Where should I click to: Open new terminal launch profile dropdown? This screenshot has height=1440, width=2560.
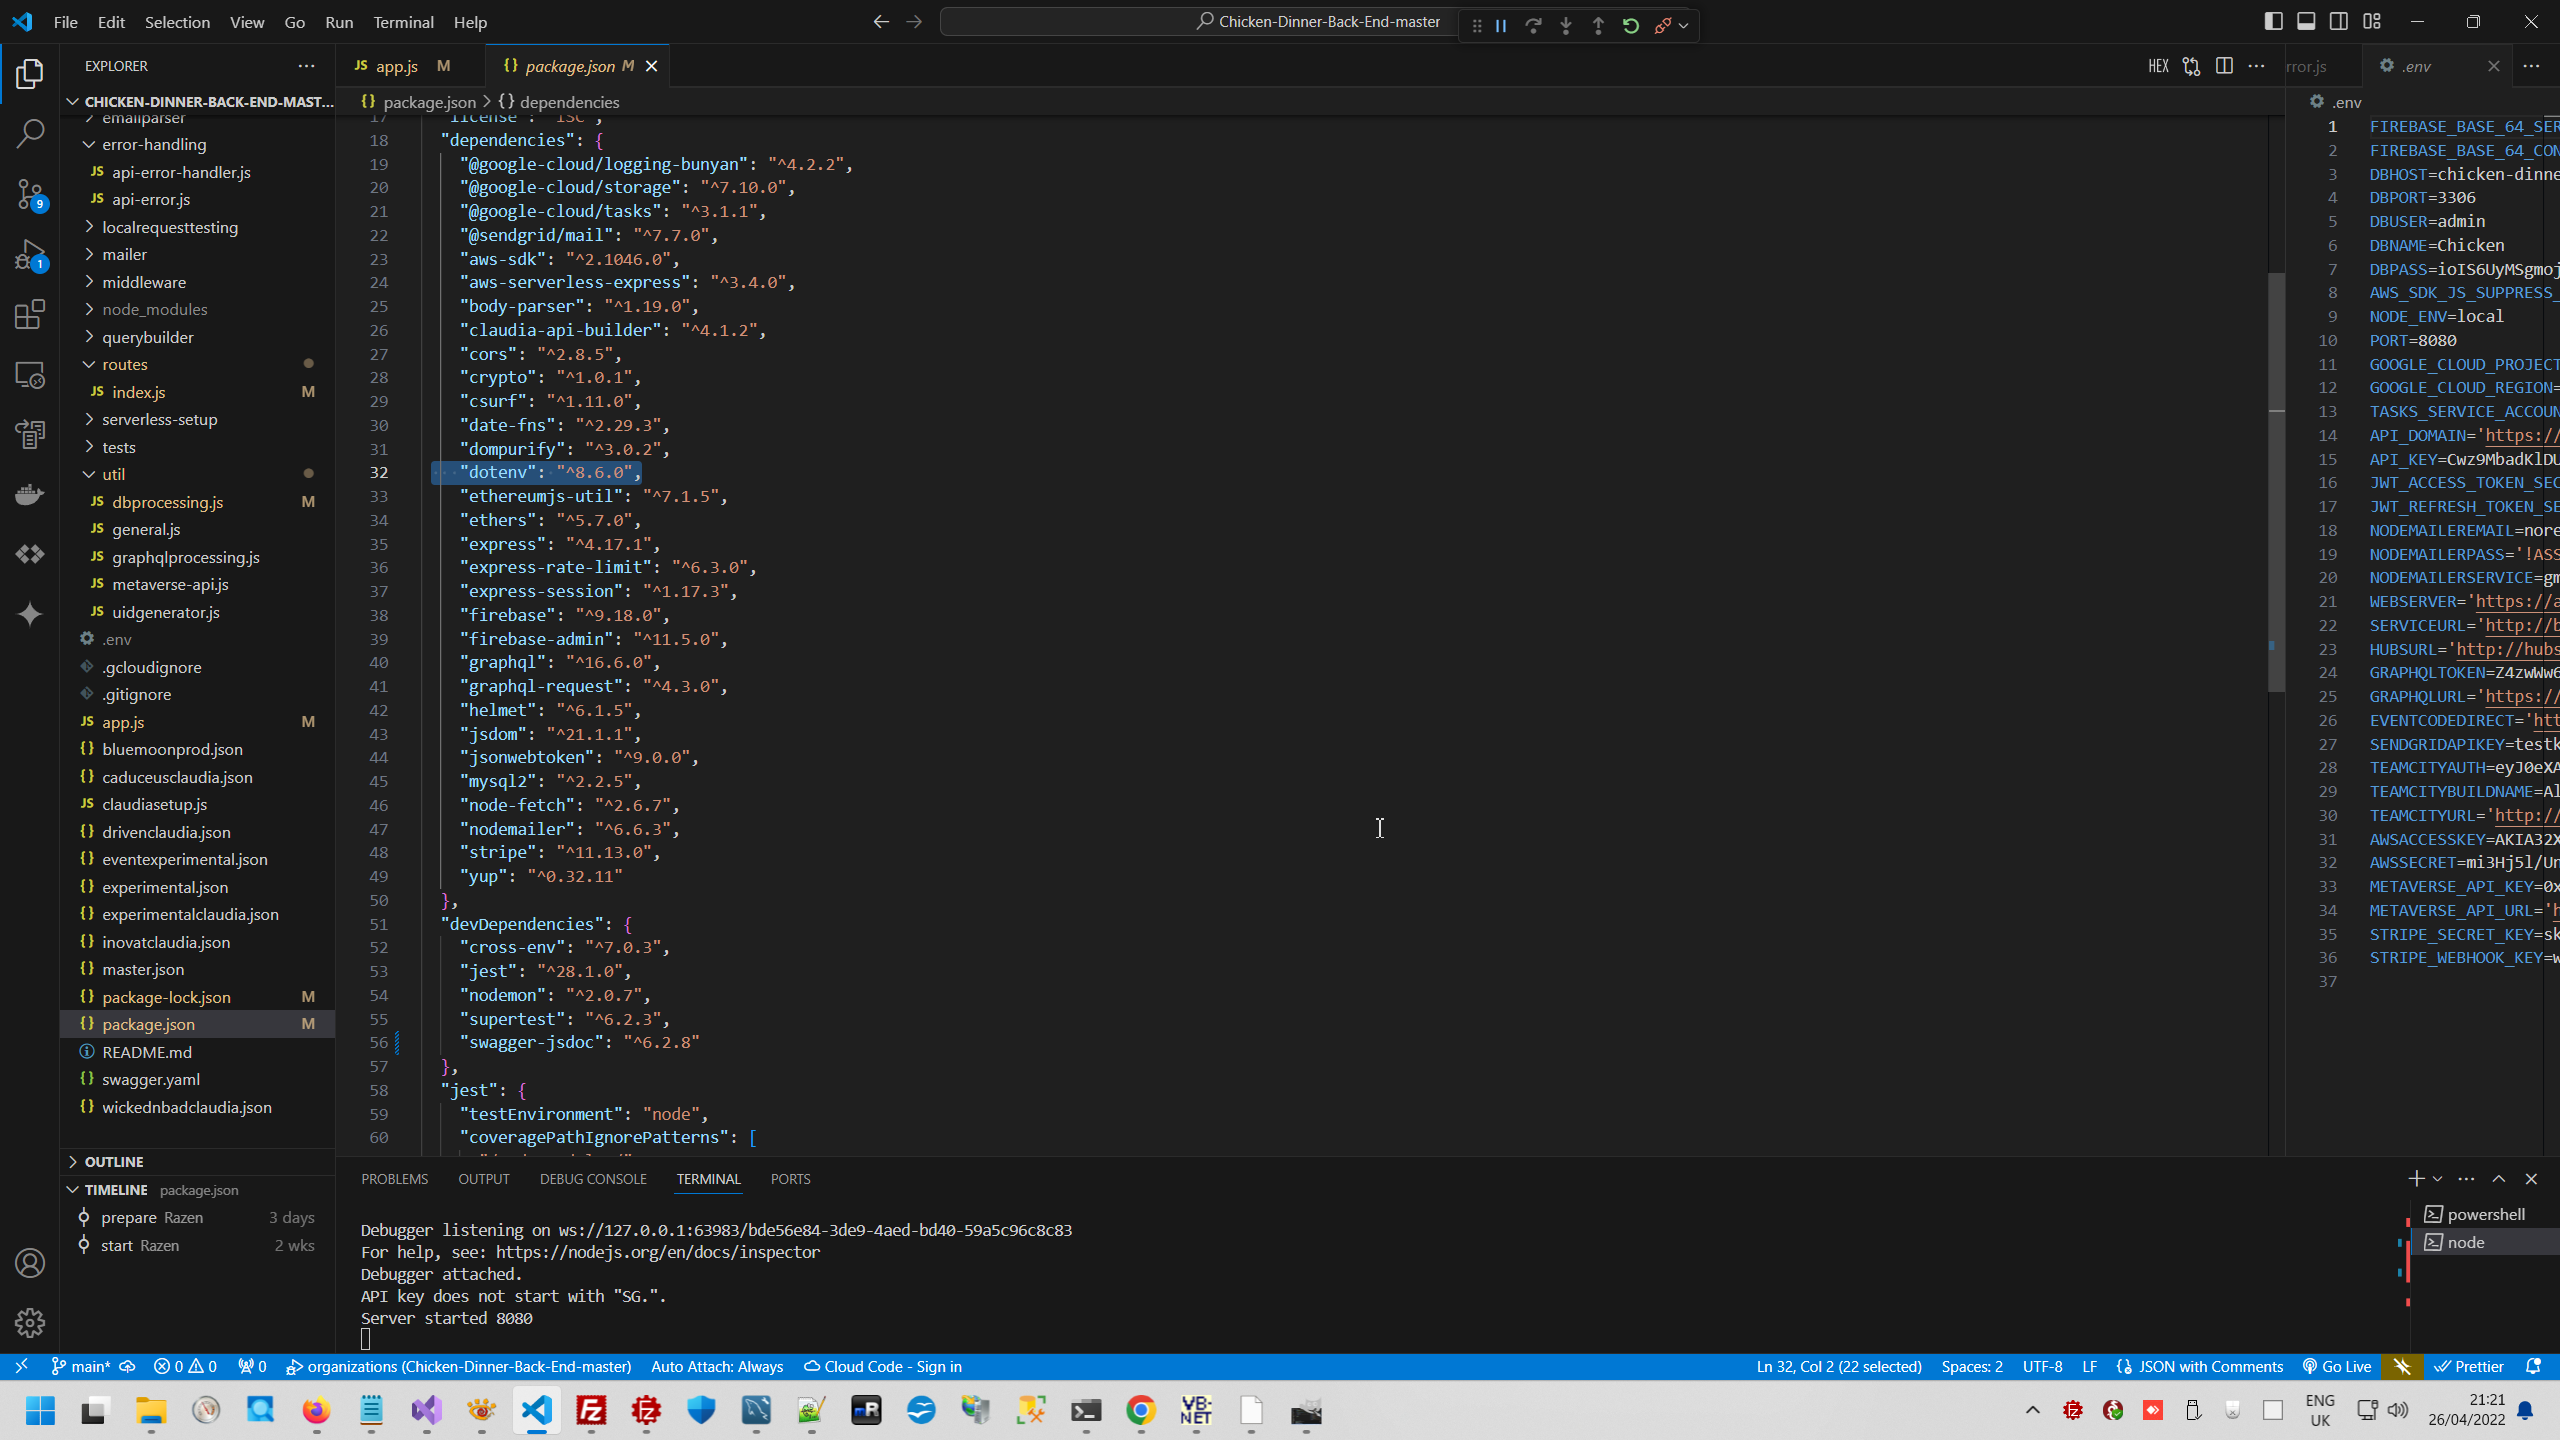point(2438,1179)
